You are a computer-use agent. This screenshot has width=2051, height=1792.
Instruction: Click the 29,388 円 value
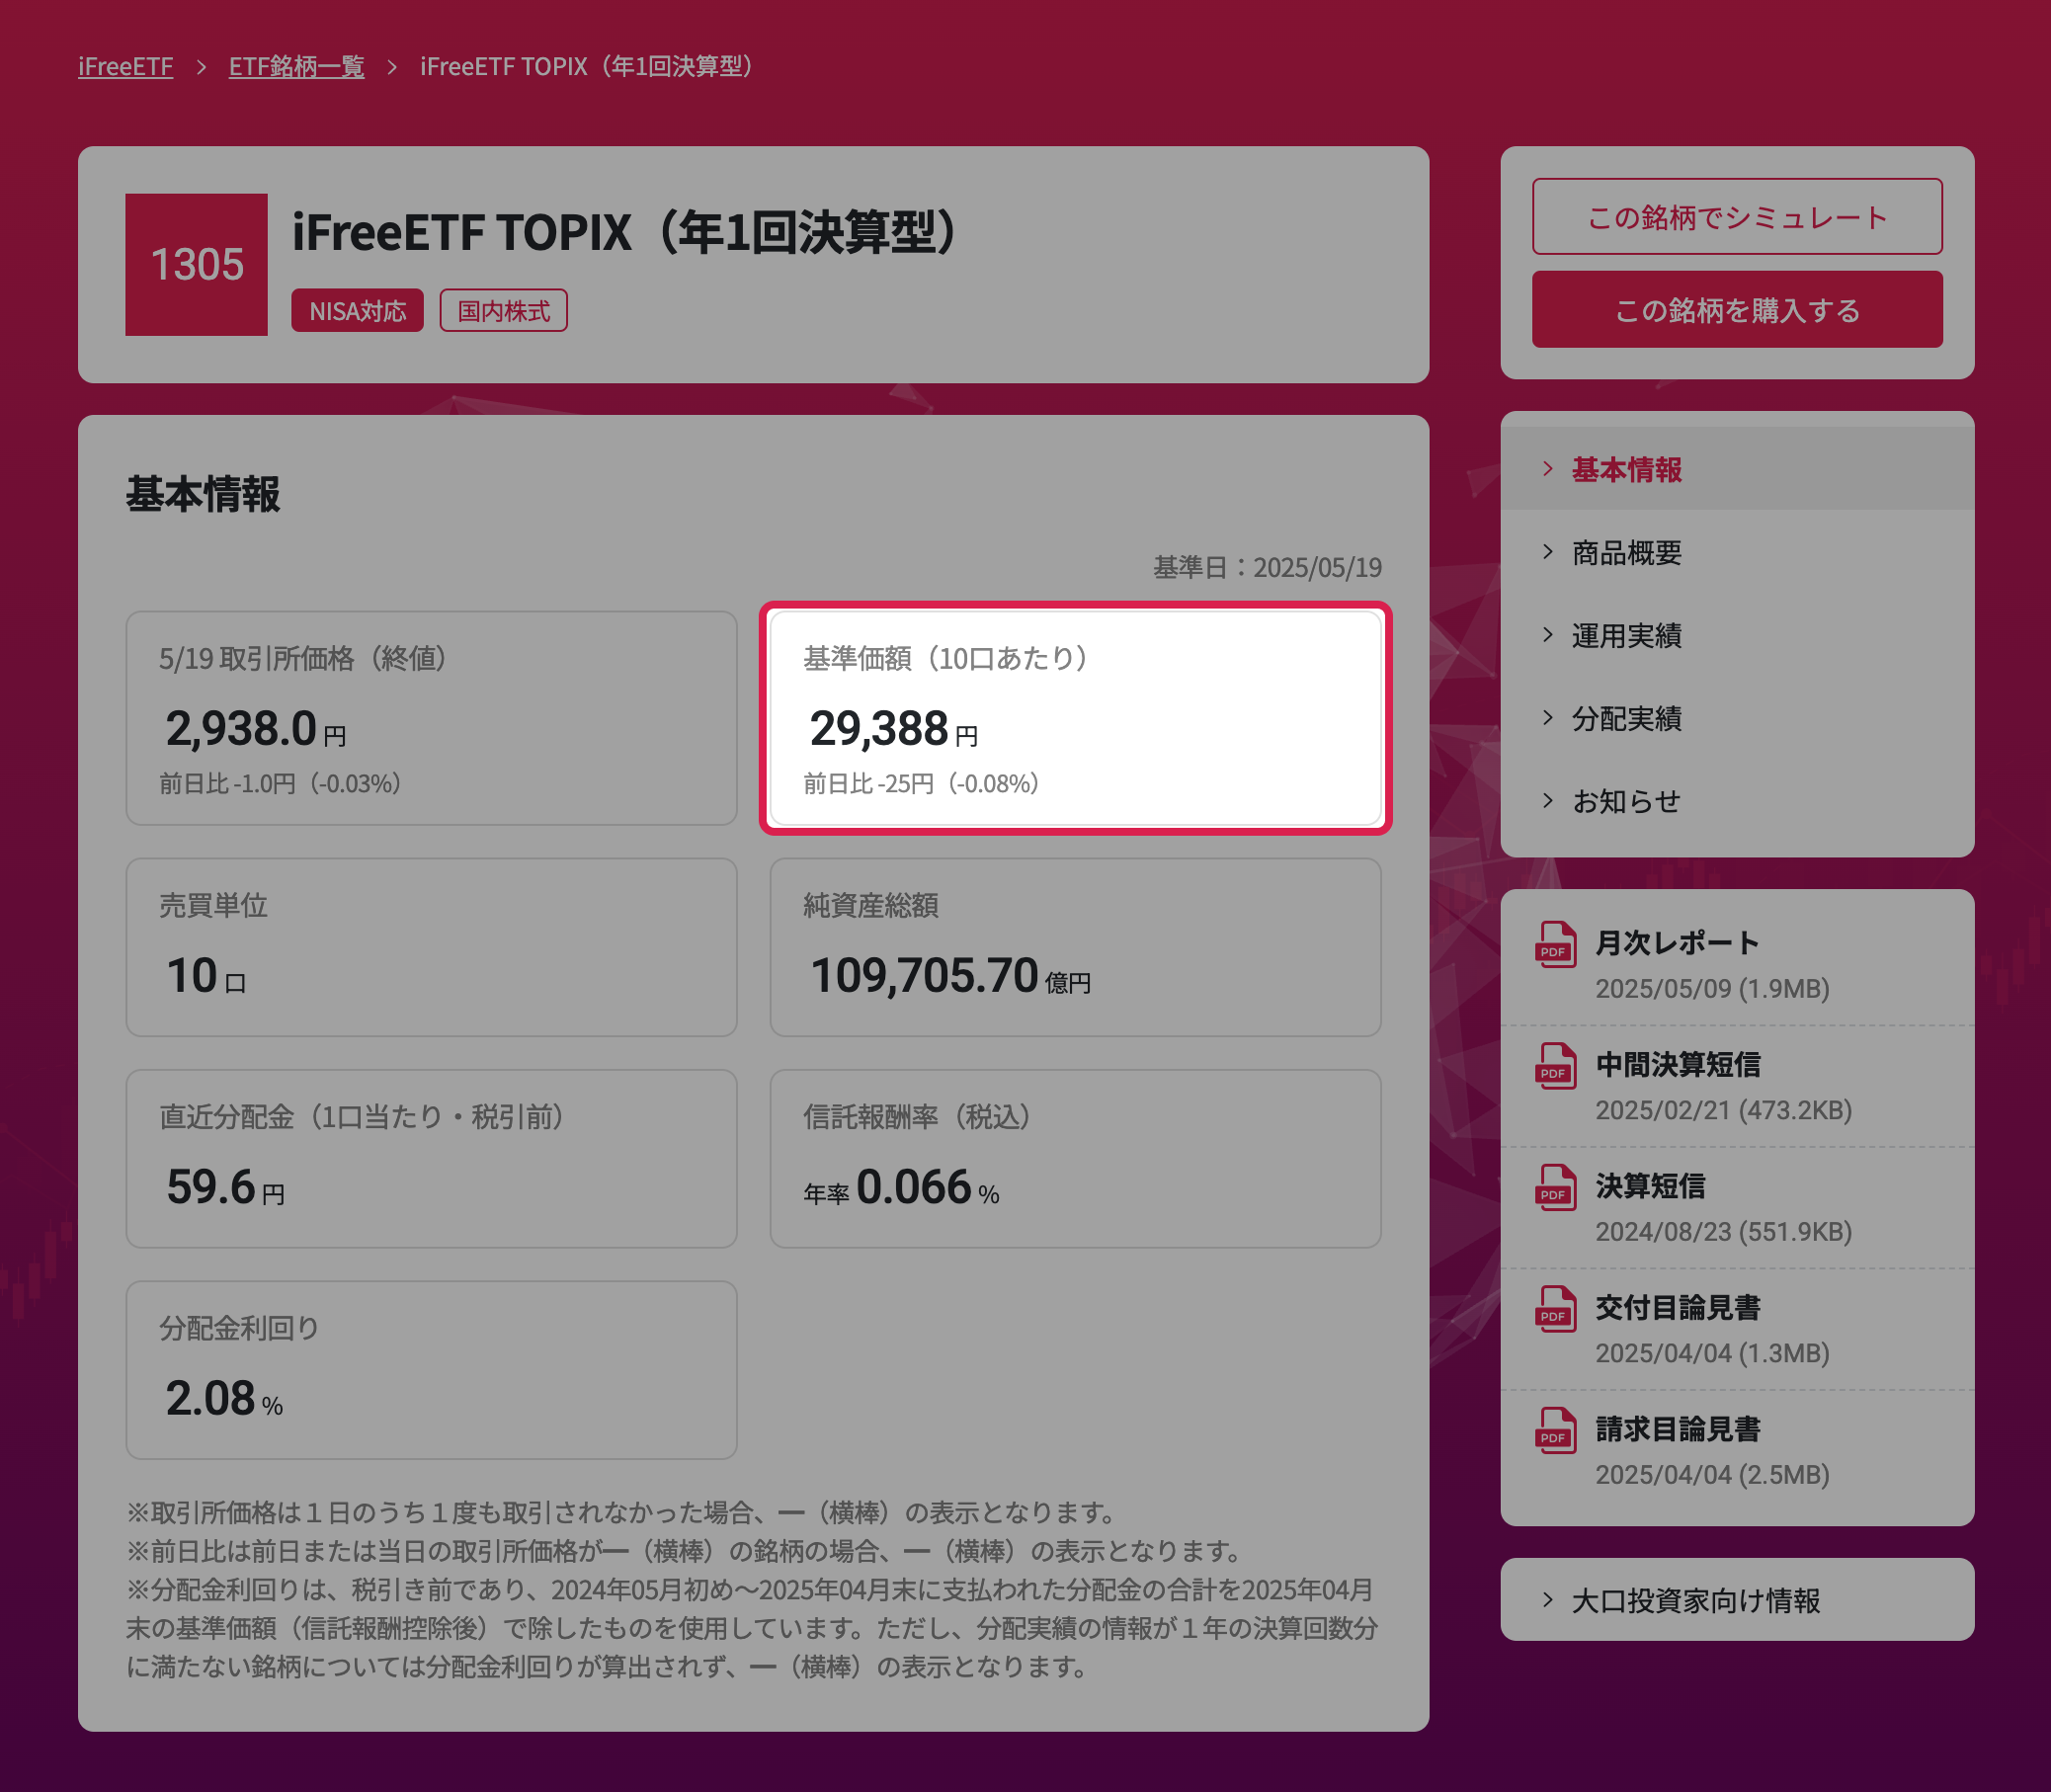pyautogui.click(x=893, y=728)
